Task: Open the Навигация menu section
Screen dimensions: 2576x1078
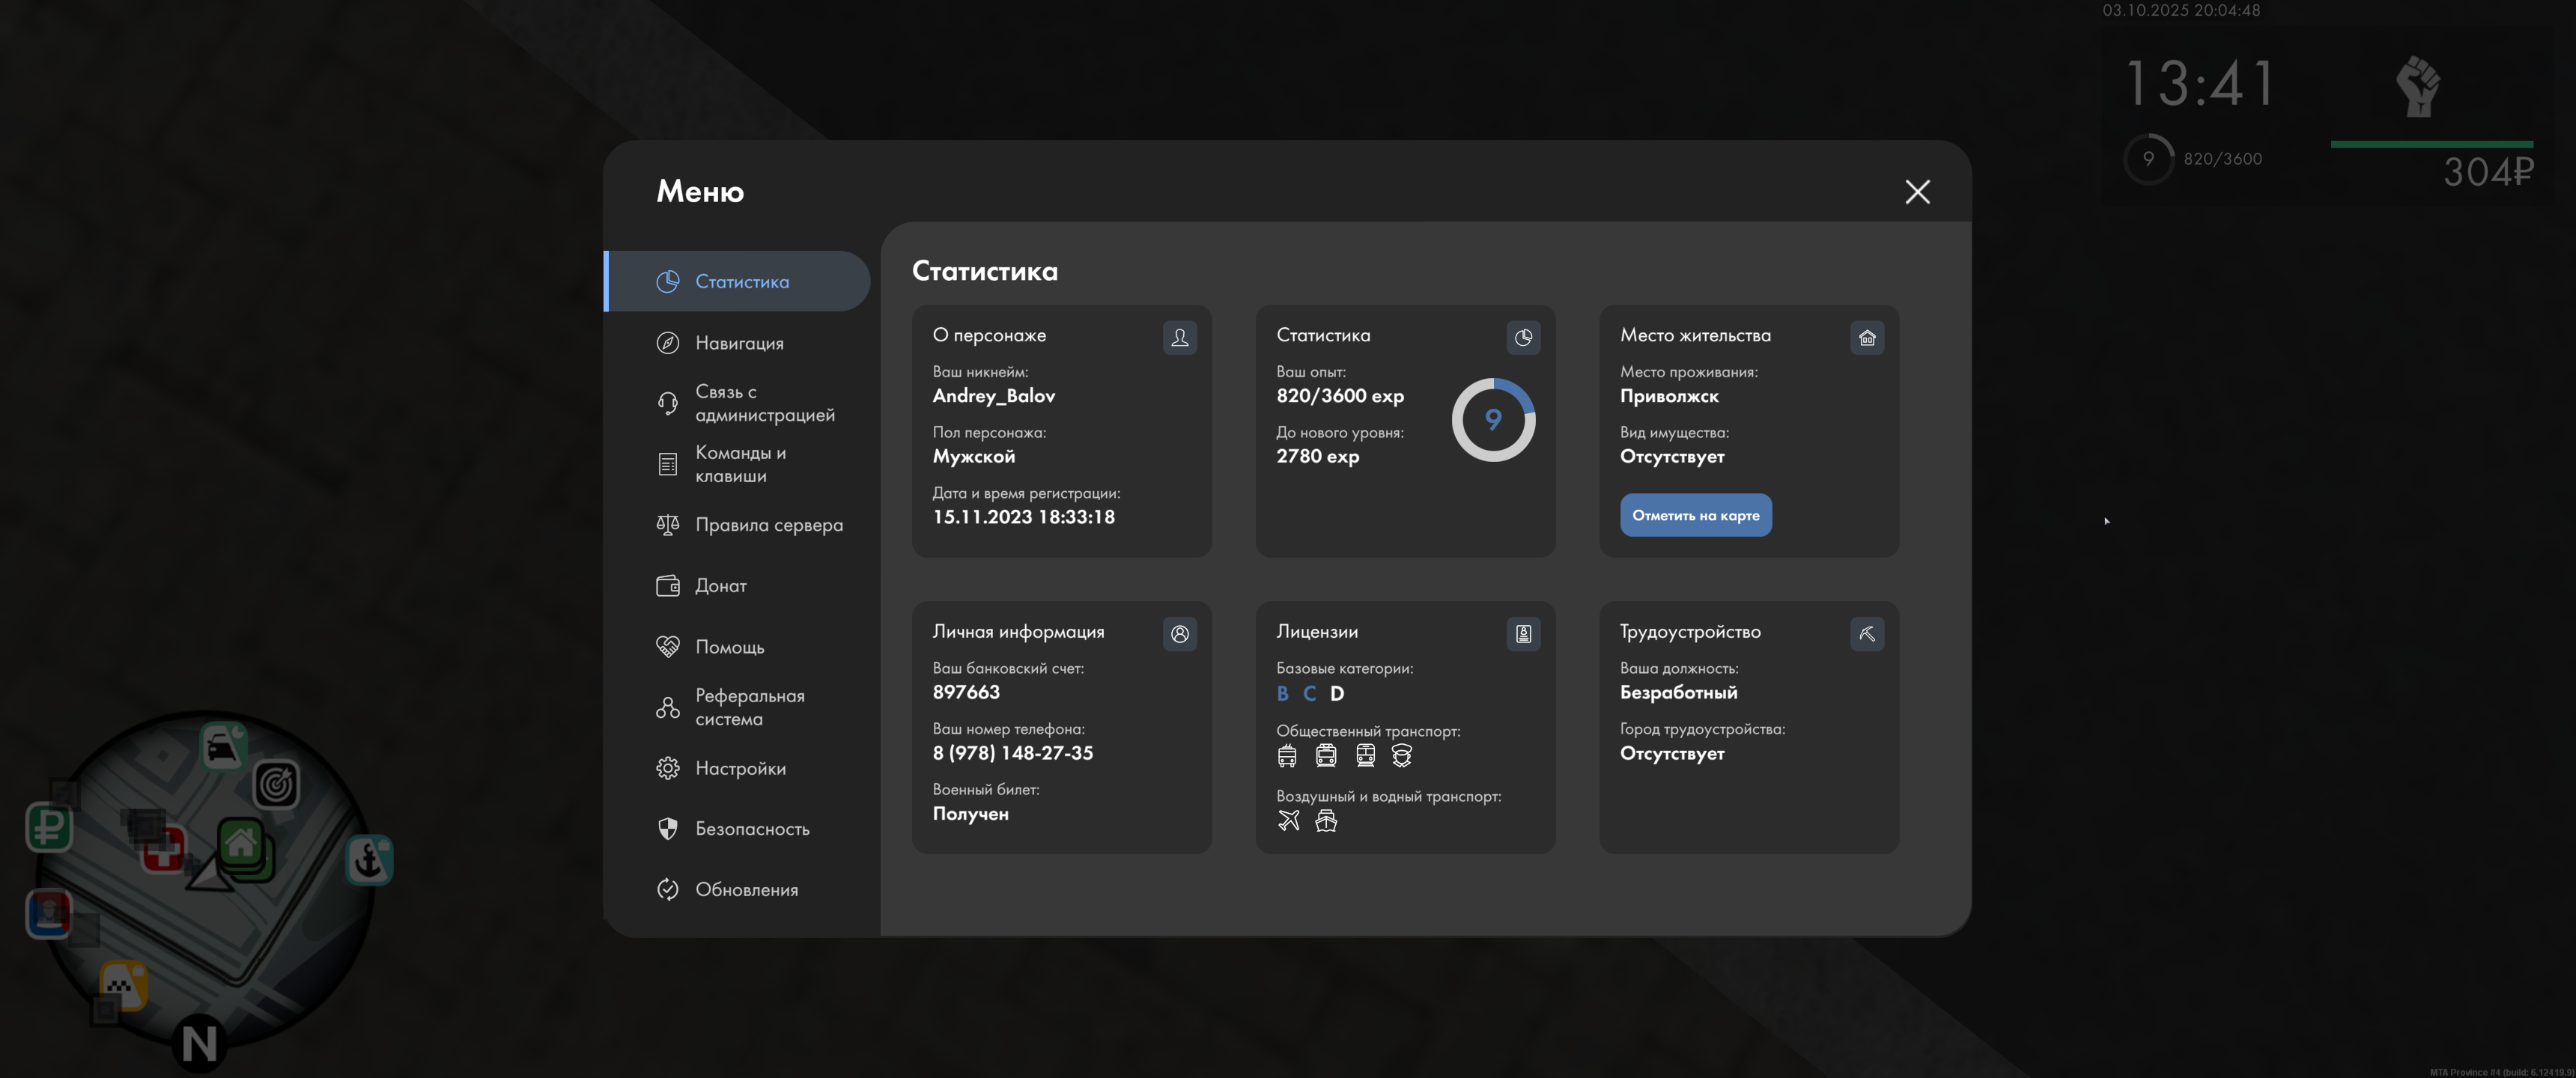Action: (739, 343)
